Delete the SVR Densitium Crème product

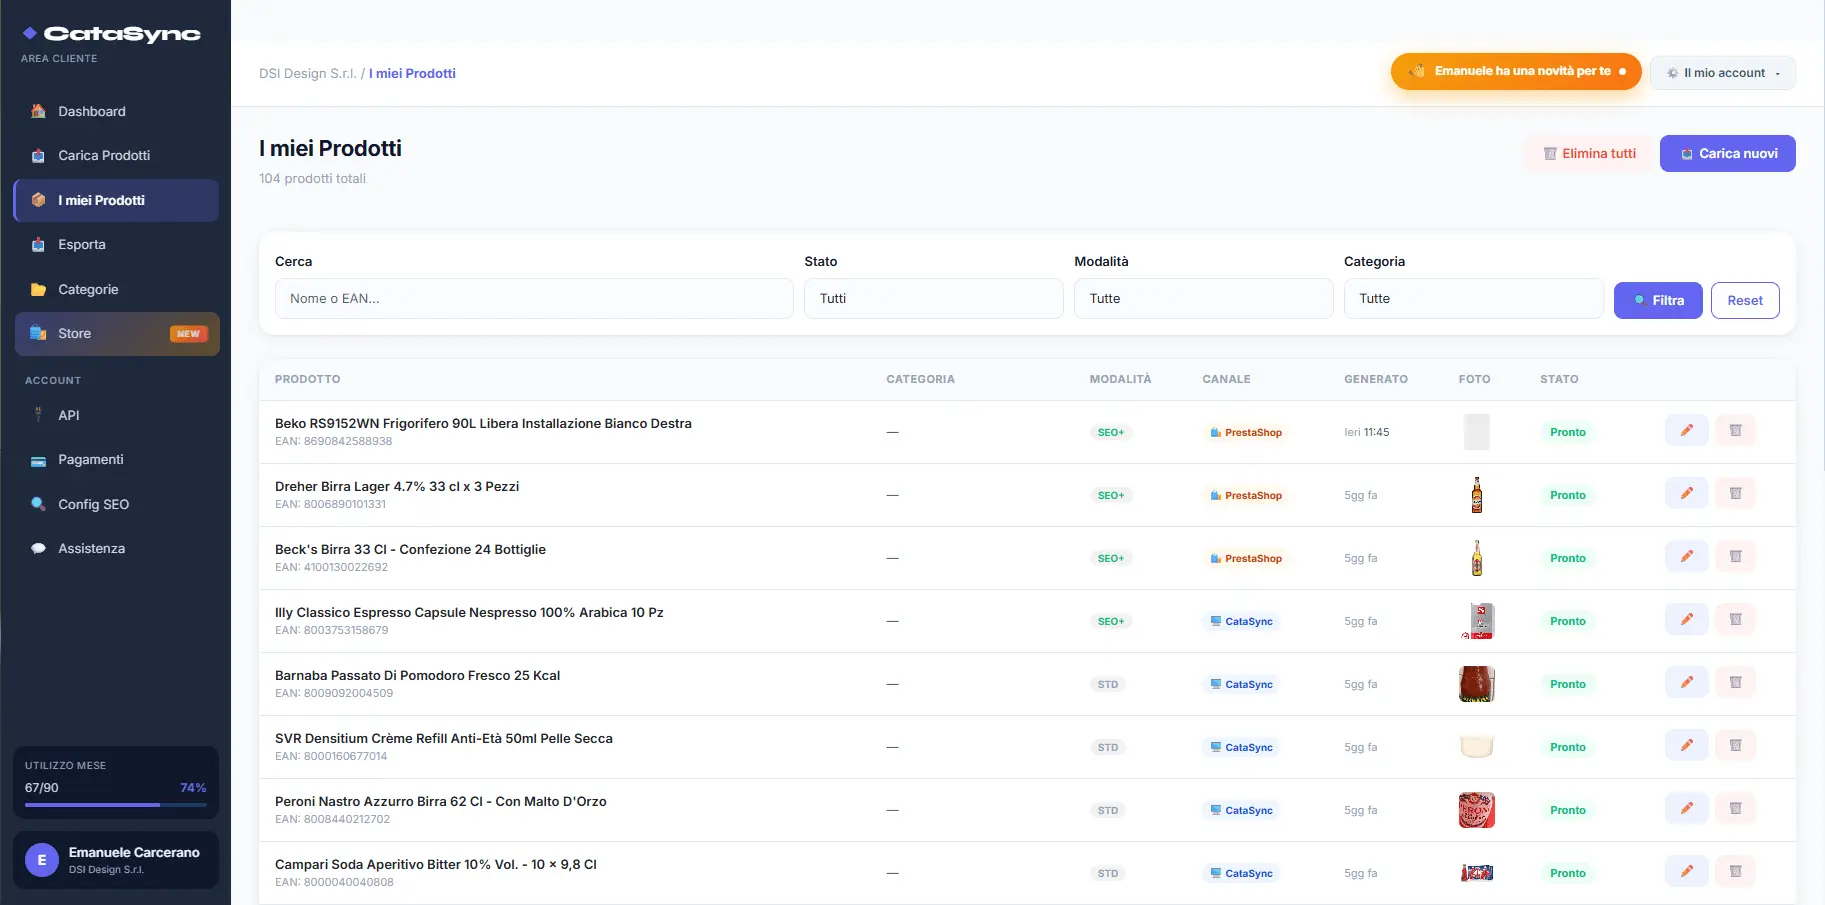tap(1735, 746)
